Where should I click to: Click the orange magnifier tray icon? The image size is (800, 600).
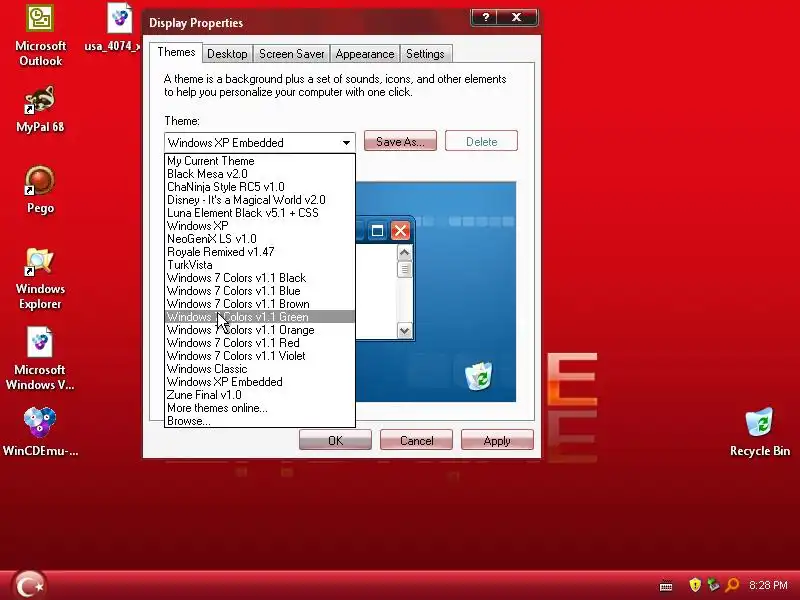coord(732,585)
